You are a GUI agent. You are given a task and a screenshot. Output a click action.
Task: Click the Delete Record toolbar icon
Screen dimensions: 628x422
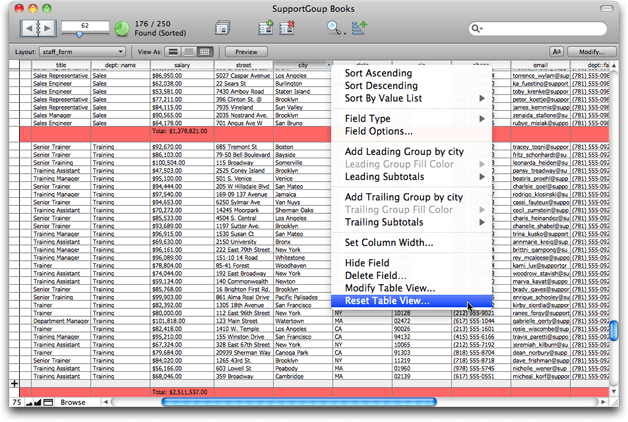287,27
